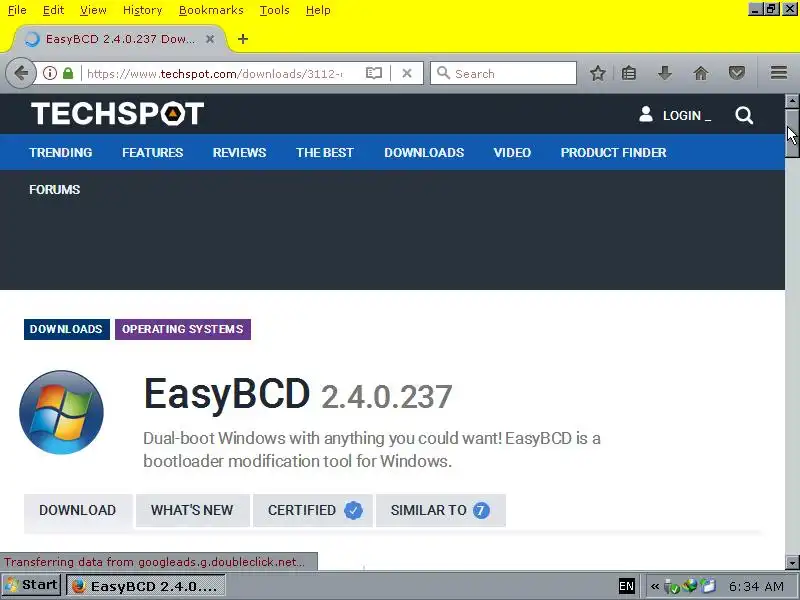This screenshot has width=800, height=600.
Task: Click the TechSpot site search magnifier
Action: (x=744, y=115)
